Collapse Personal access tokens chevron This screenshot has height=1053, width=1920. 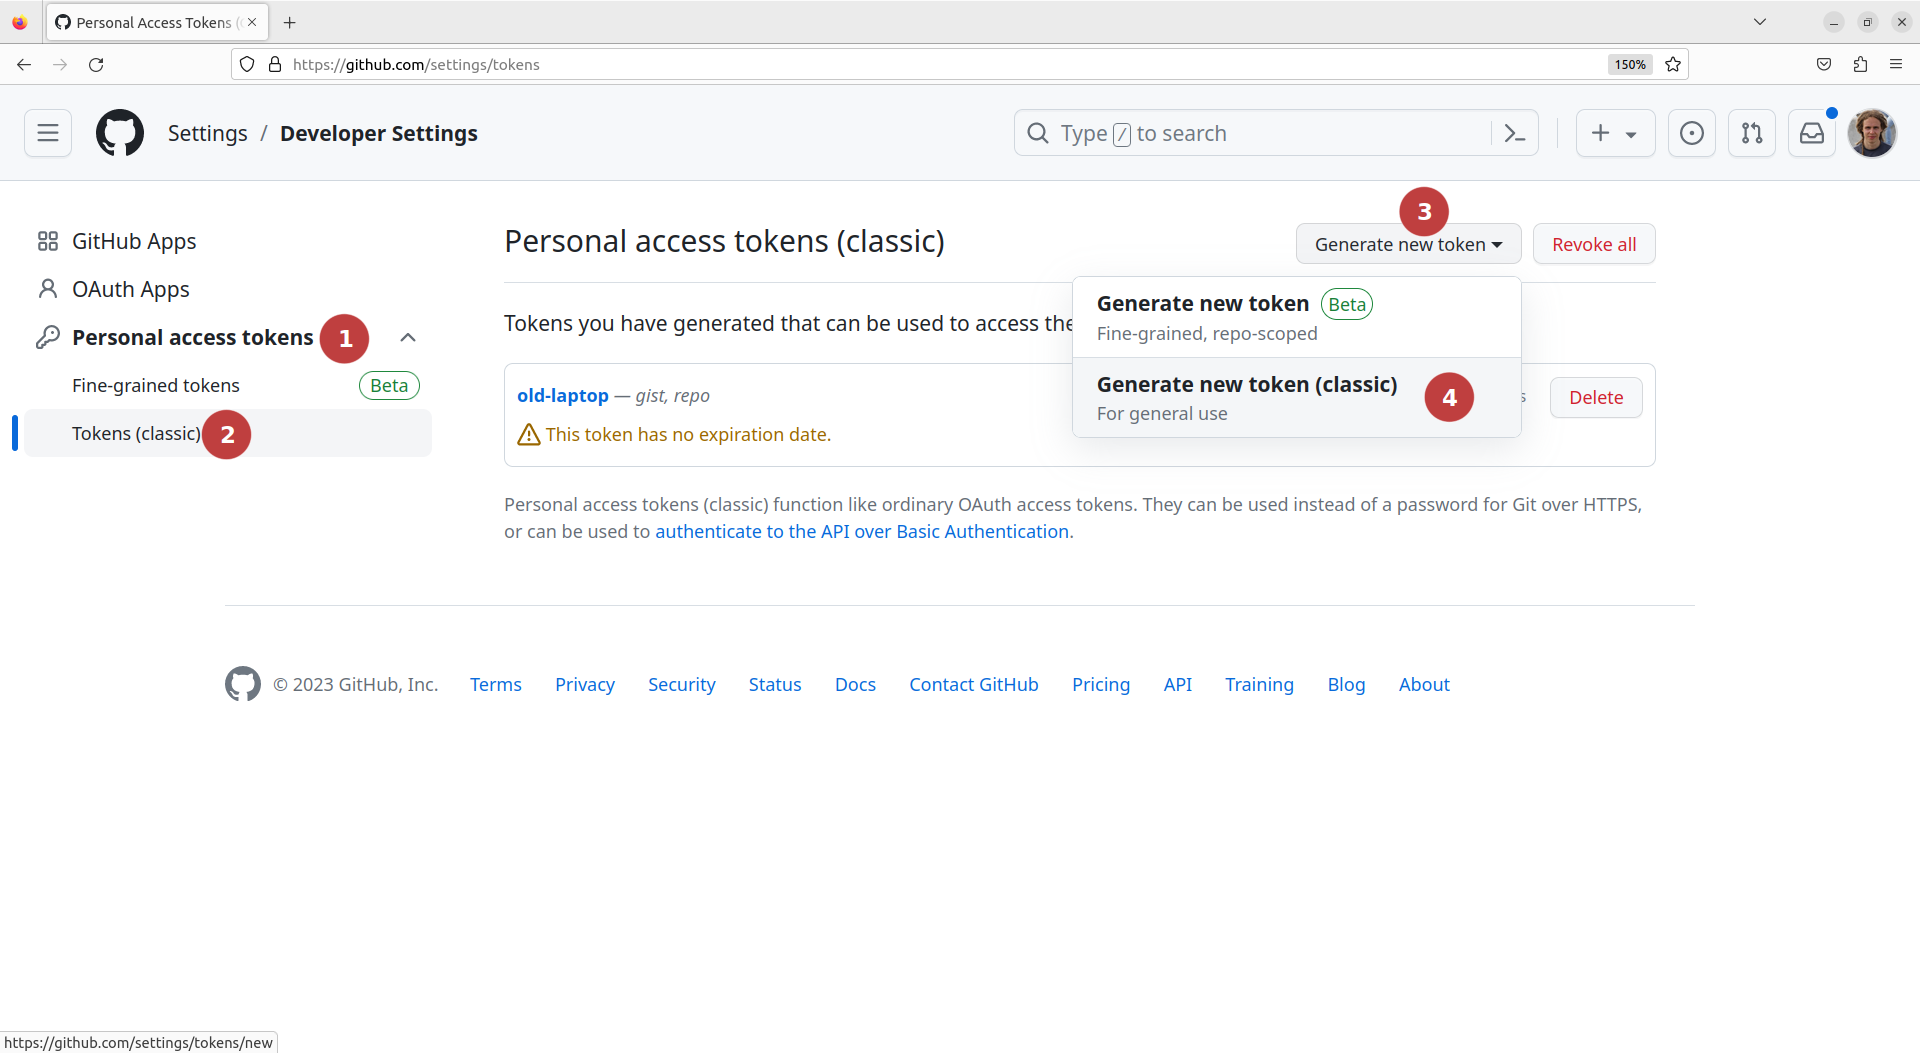(x=408, y=337)
